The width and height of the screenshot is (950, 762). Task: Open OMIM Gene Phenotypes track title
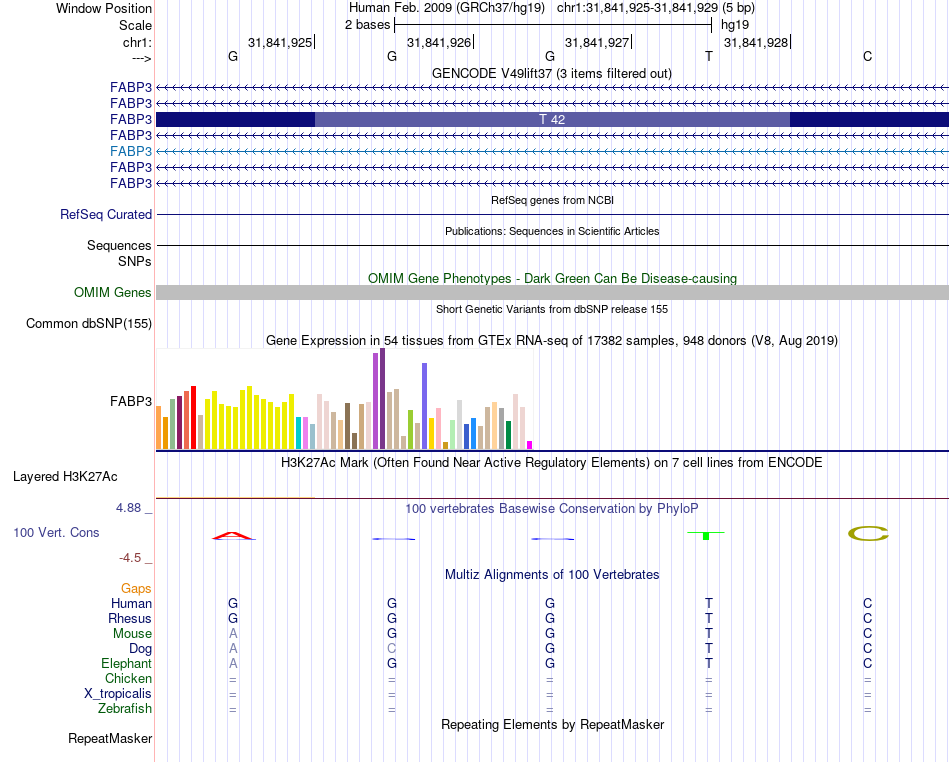pyautogui.click(x=552, y=279)
